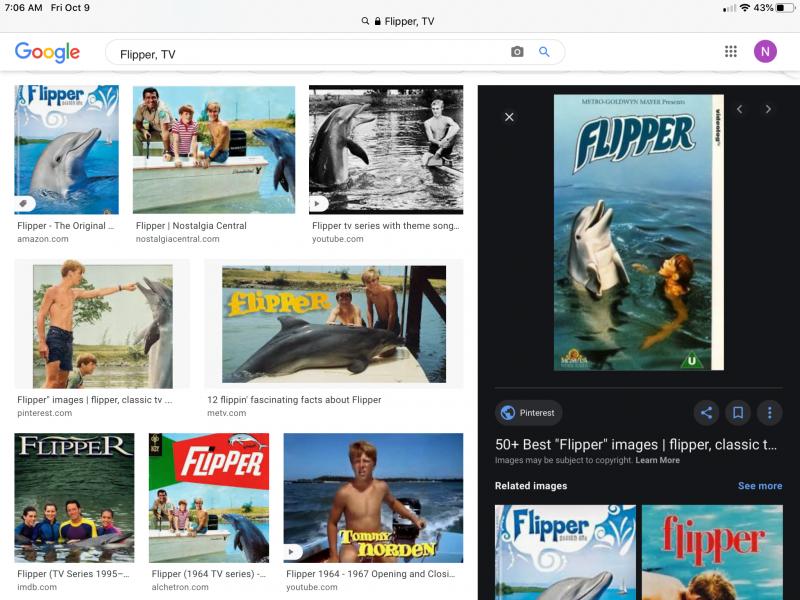The height and width of the screenshot is (600, 800).
Task: Click play badge on Tommy Norden thumbnail
Action: [x=292, y=552]
